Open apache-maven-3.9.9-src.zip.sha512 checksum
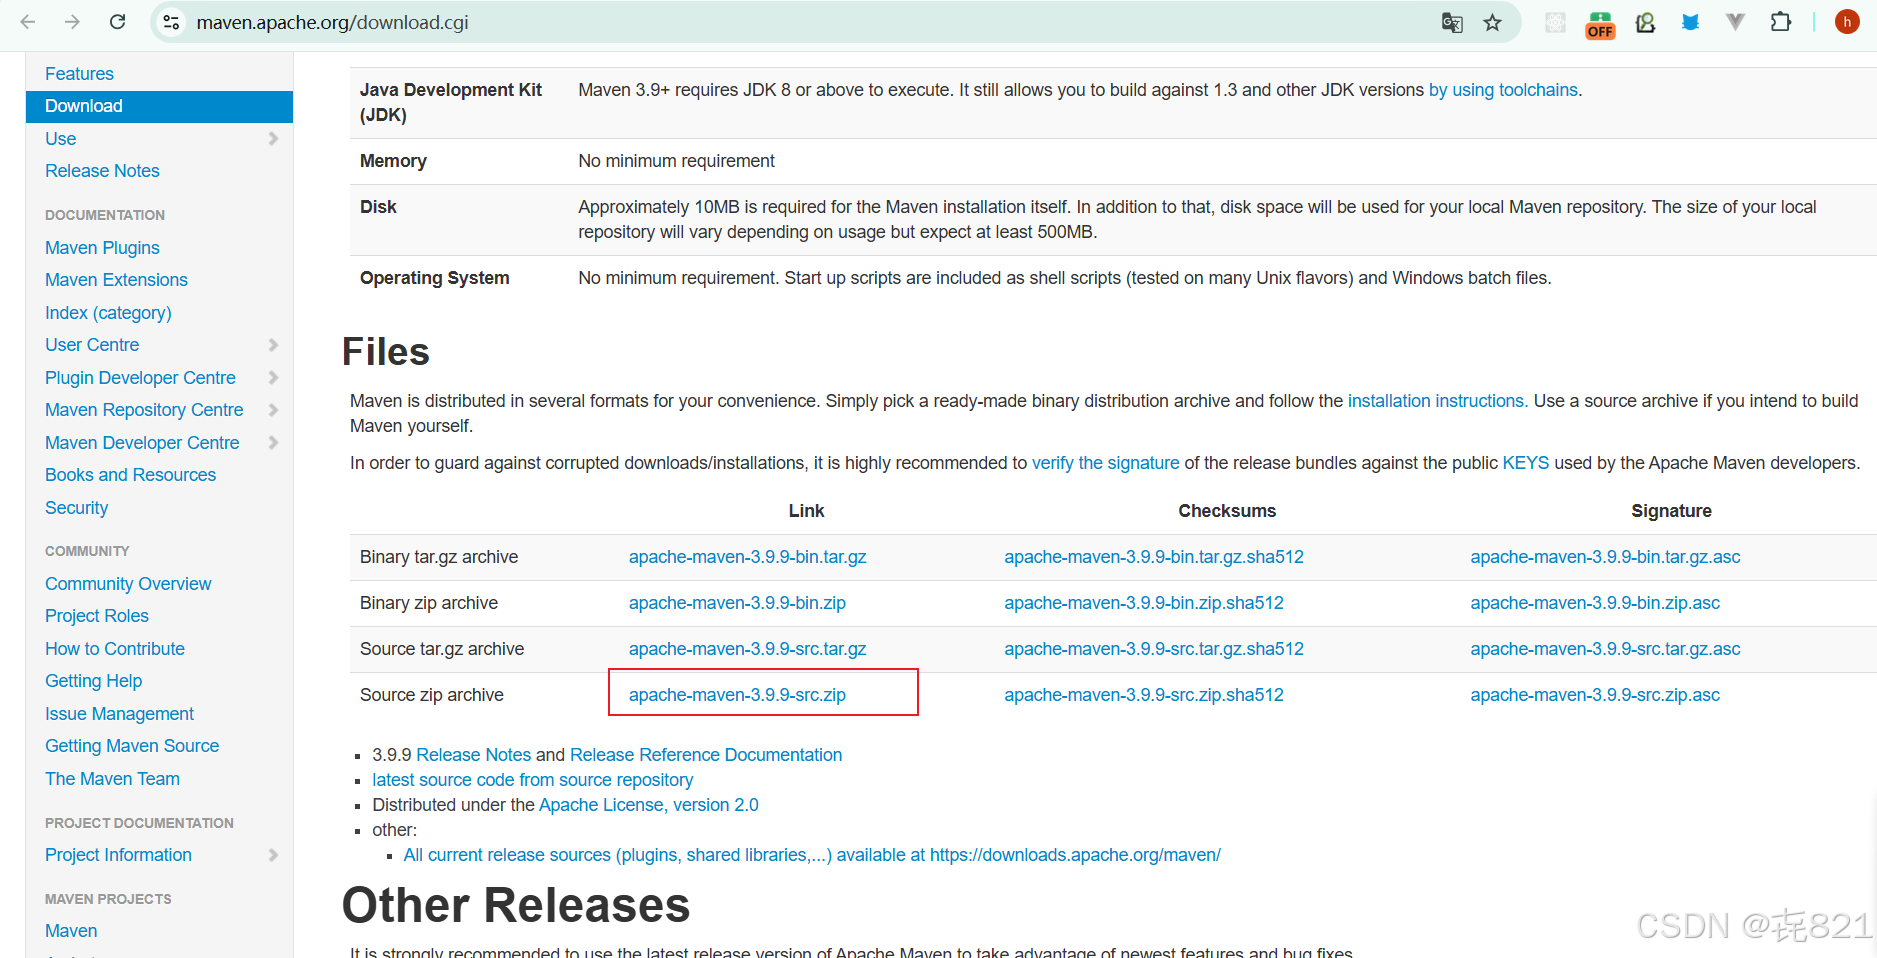 click(1144, 695)
